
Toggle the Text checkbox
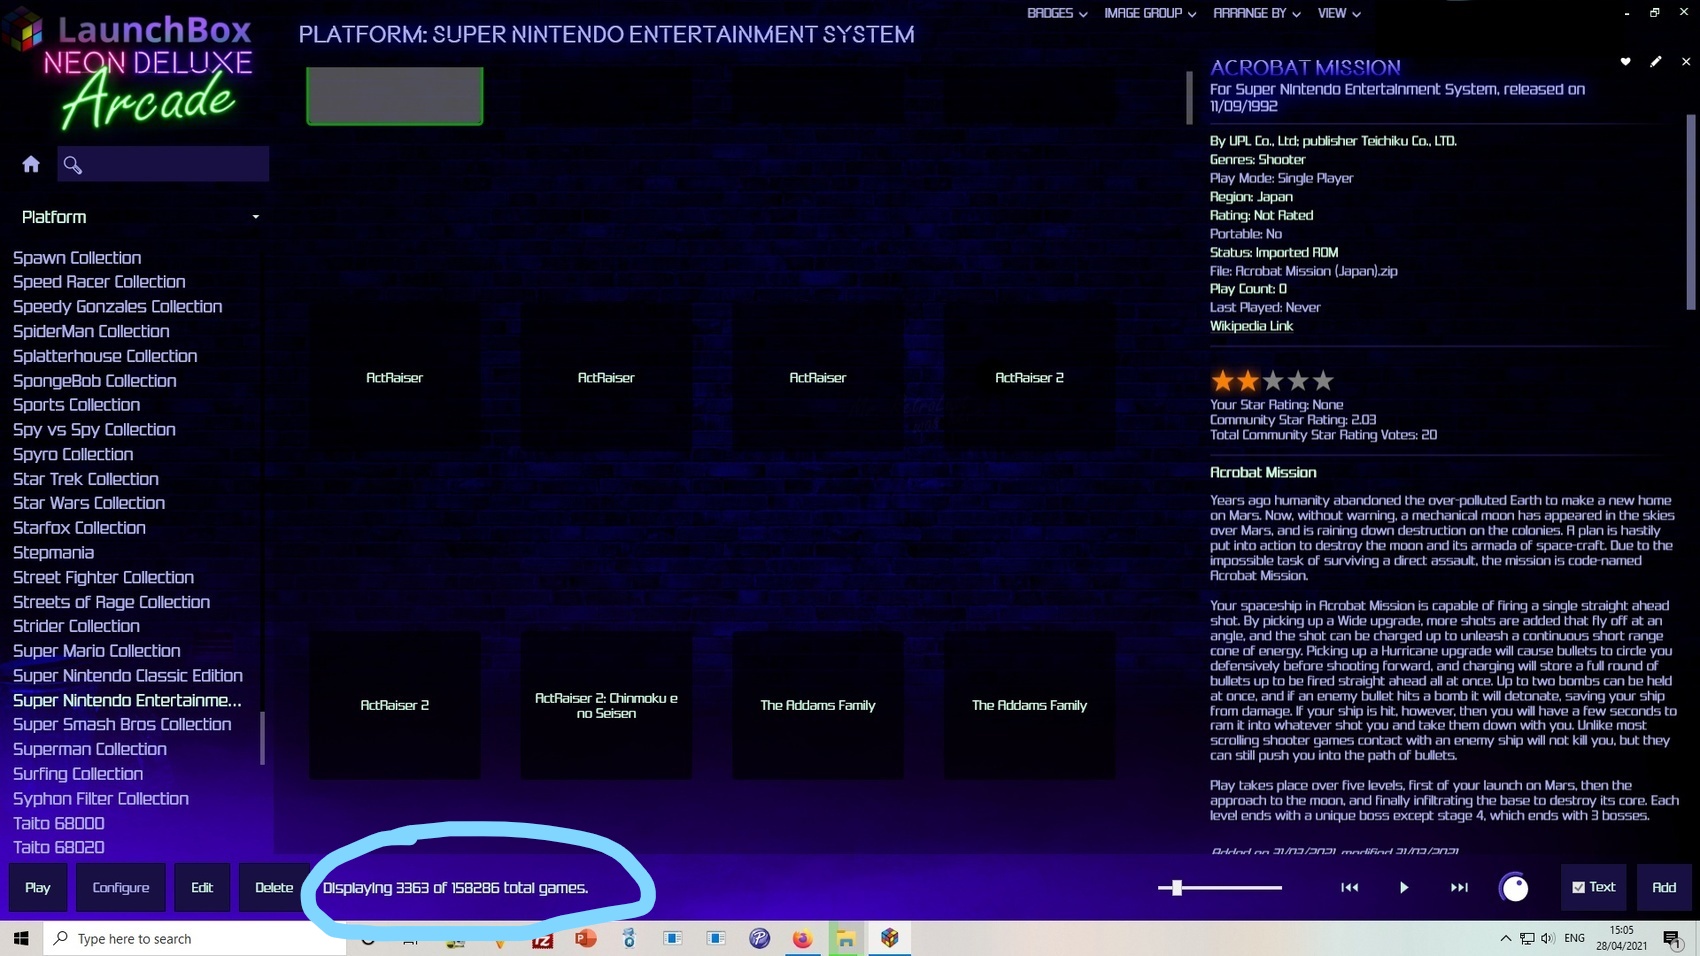click(1578, 887)
